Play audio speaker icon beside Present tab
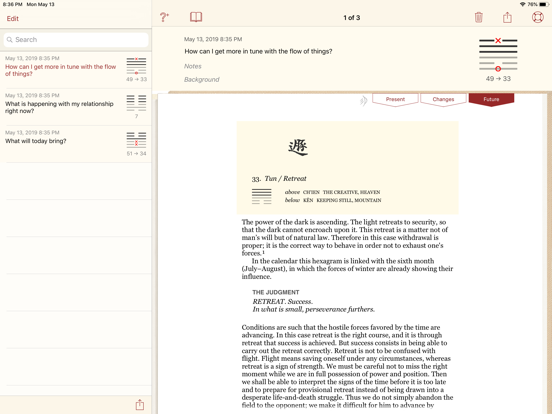Viewport: 552px width, 414px height. coord(364,101)
